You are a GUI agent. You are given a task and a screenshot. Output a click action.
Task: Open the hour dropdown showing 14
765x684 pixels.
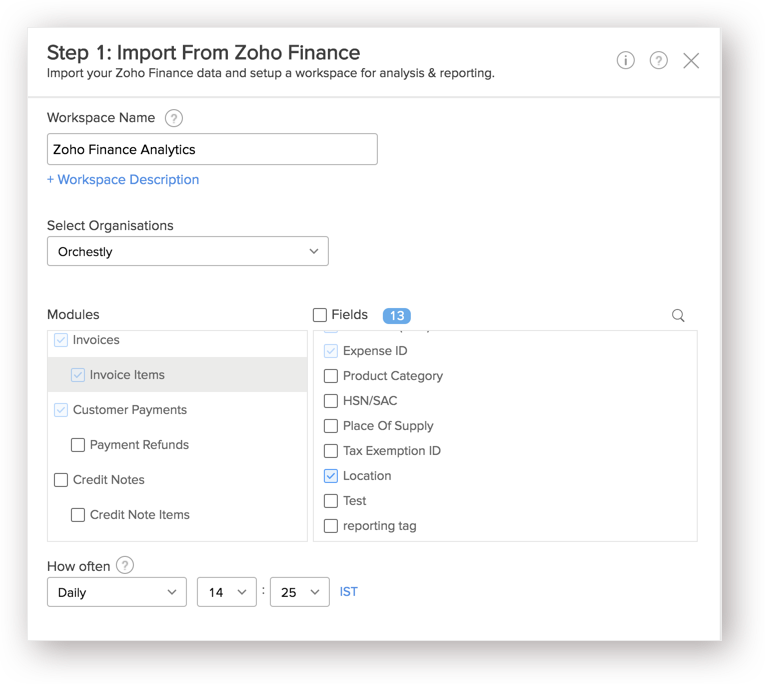(227, 592)
